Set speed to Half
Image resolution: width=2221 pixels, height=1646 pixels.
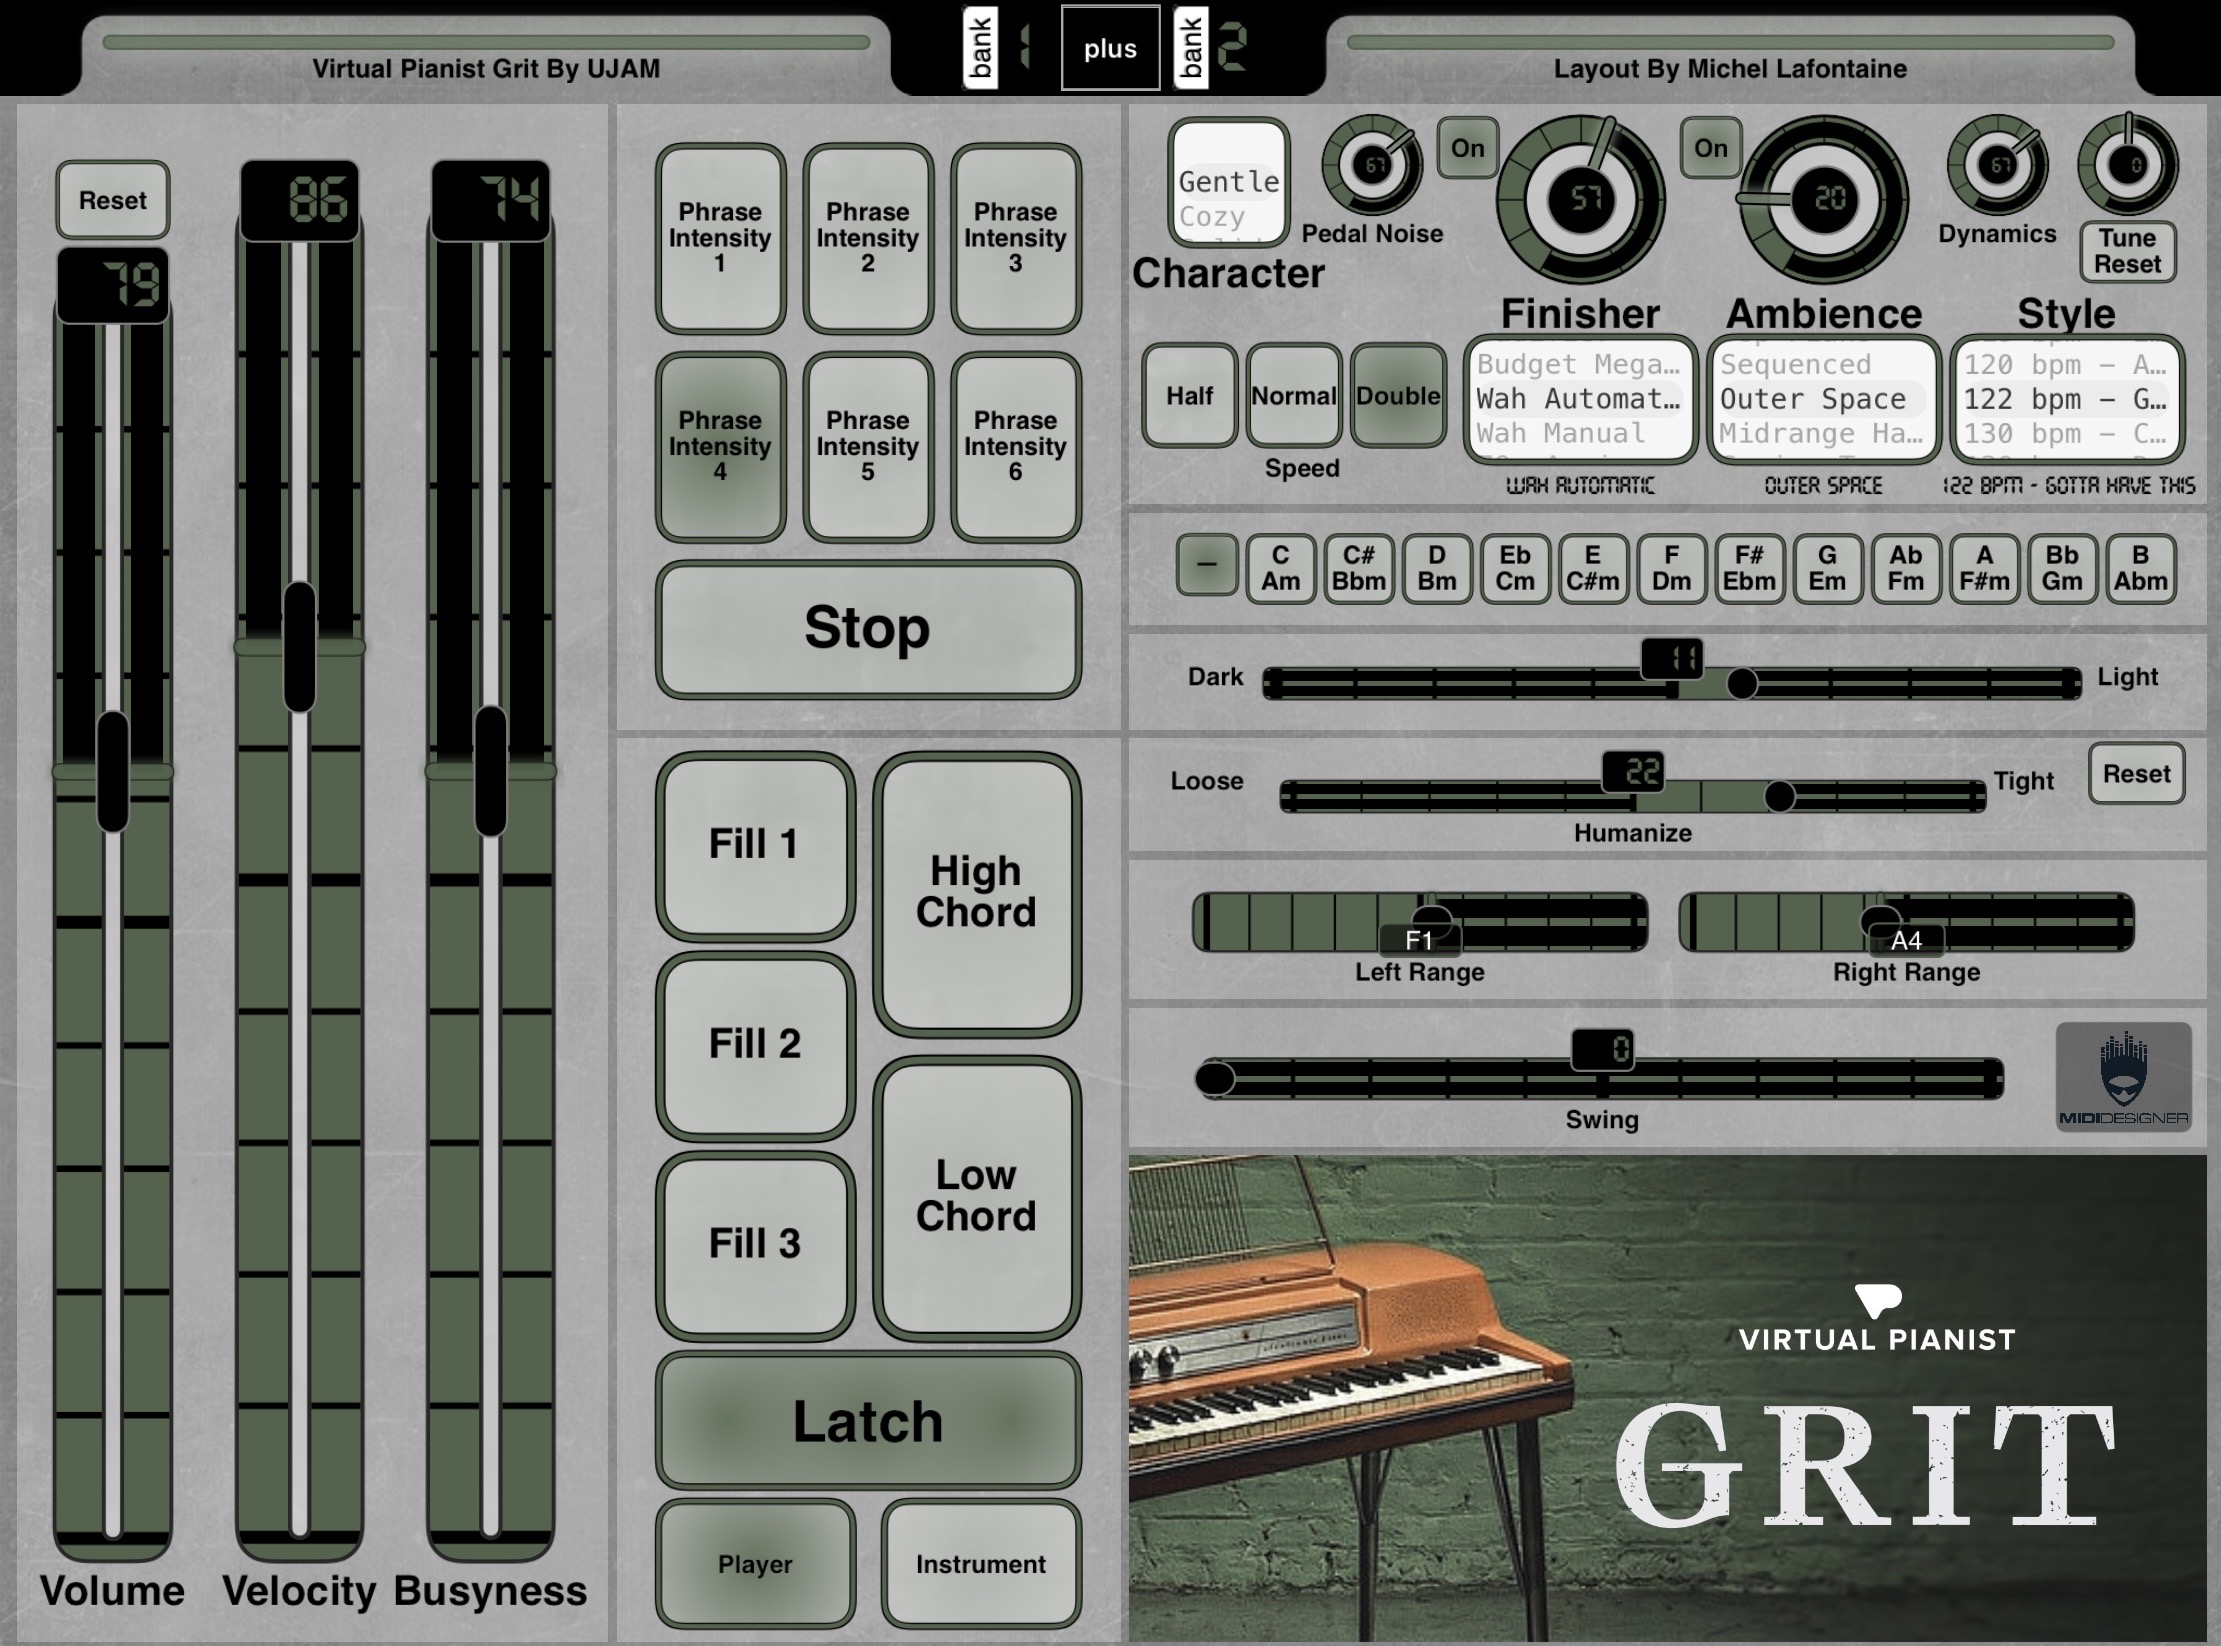tap(1189, 396)
